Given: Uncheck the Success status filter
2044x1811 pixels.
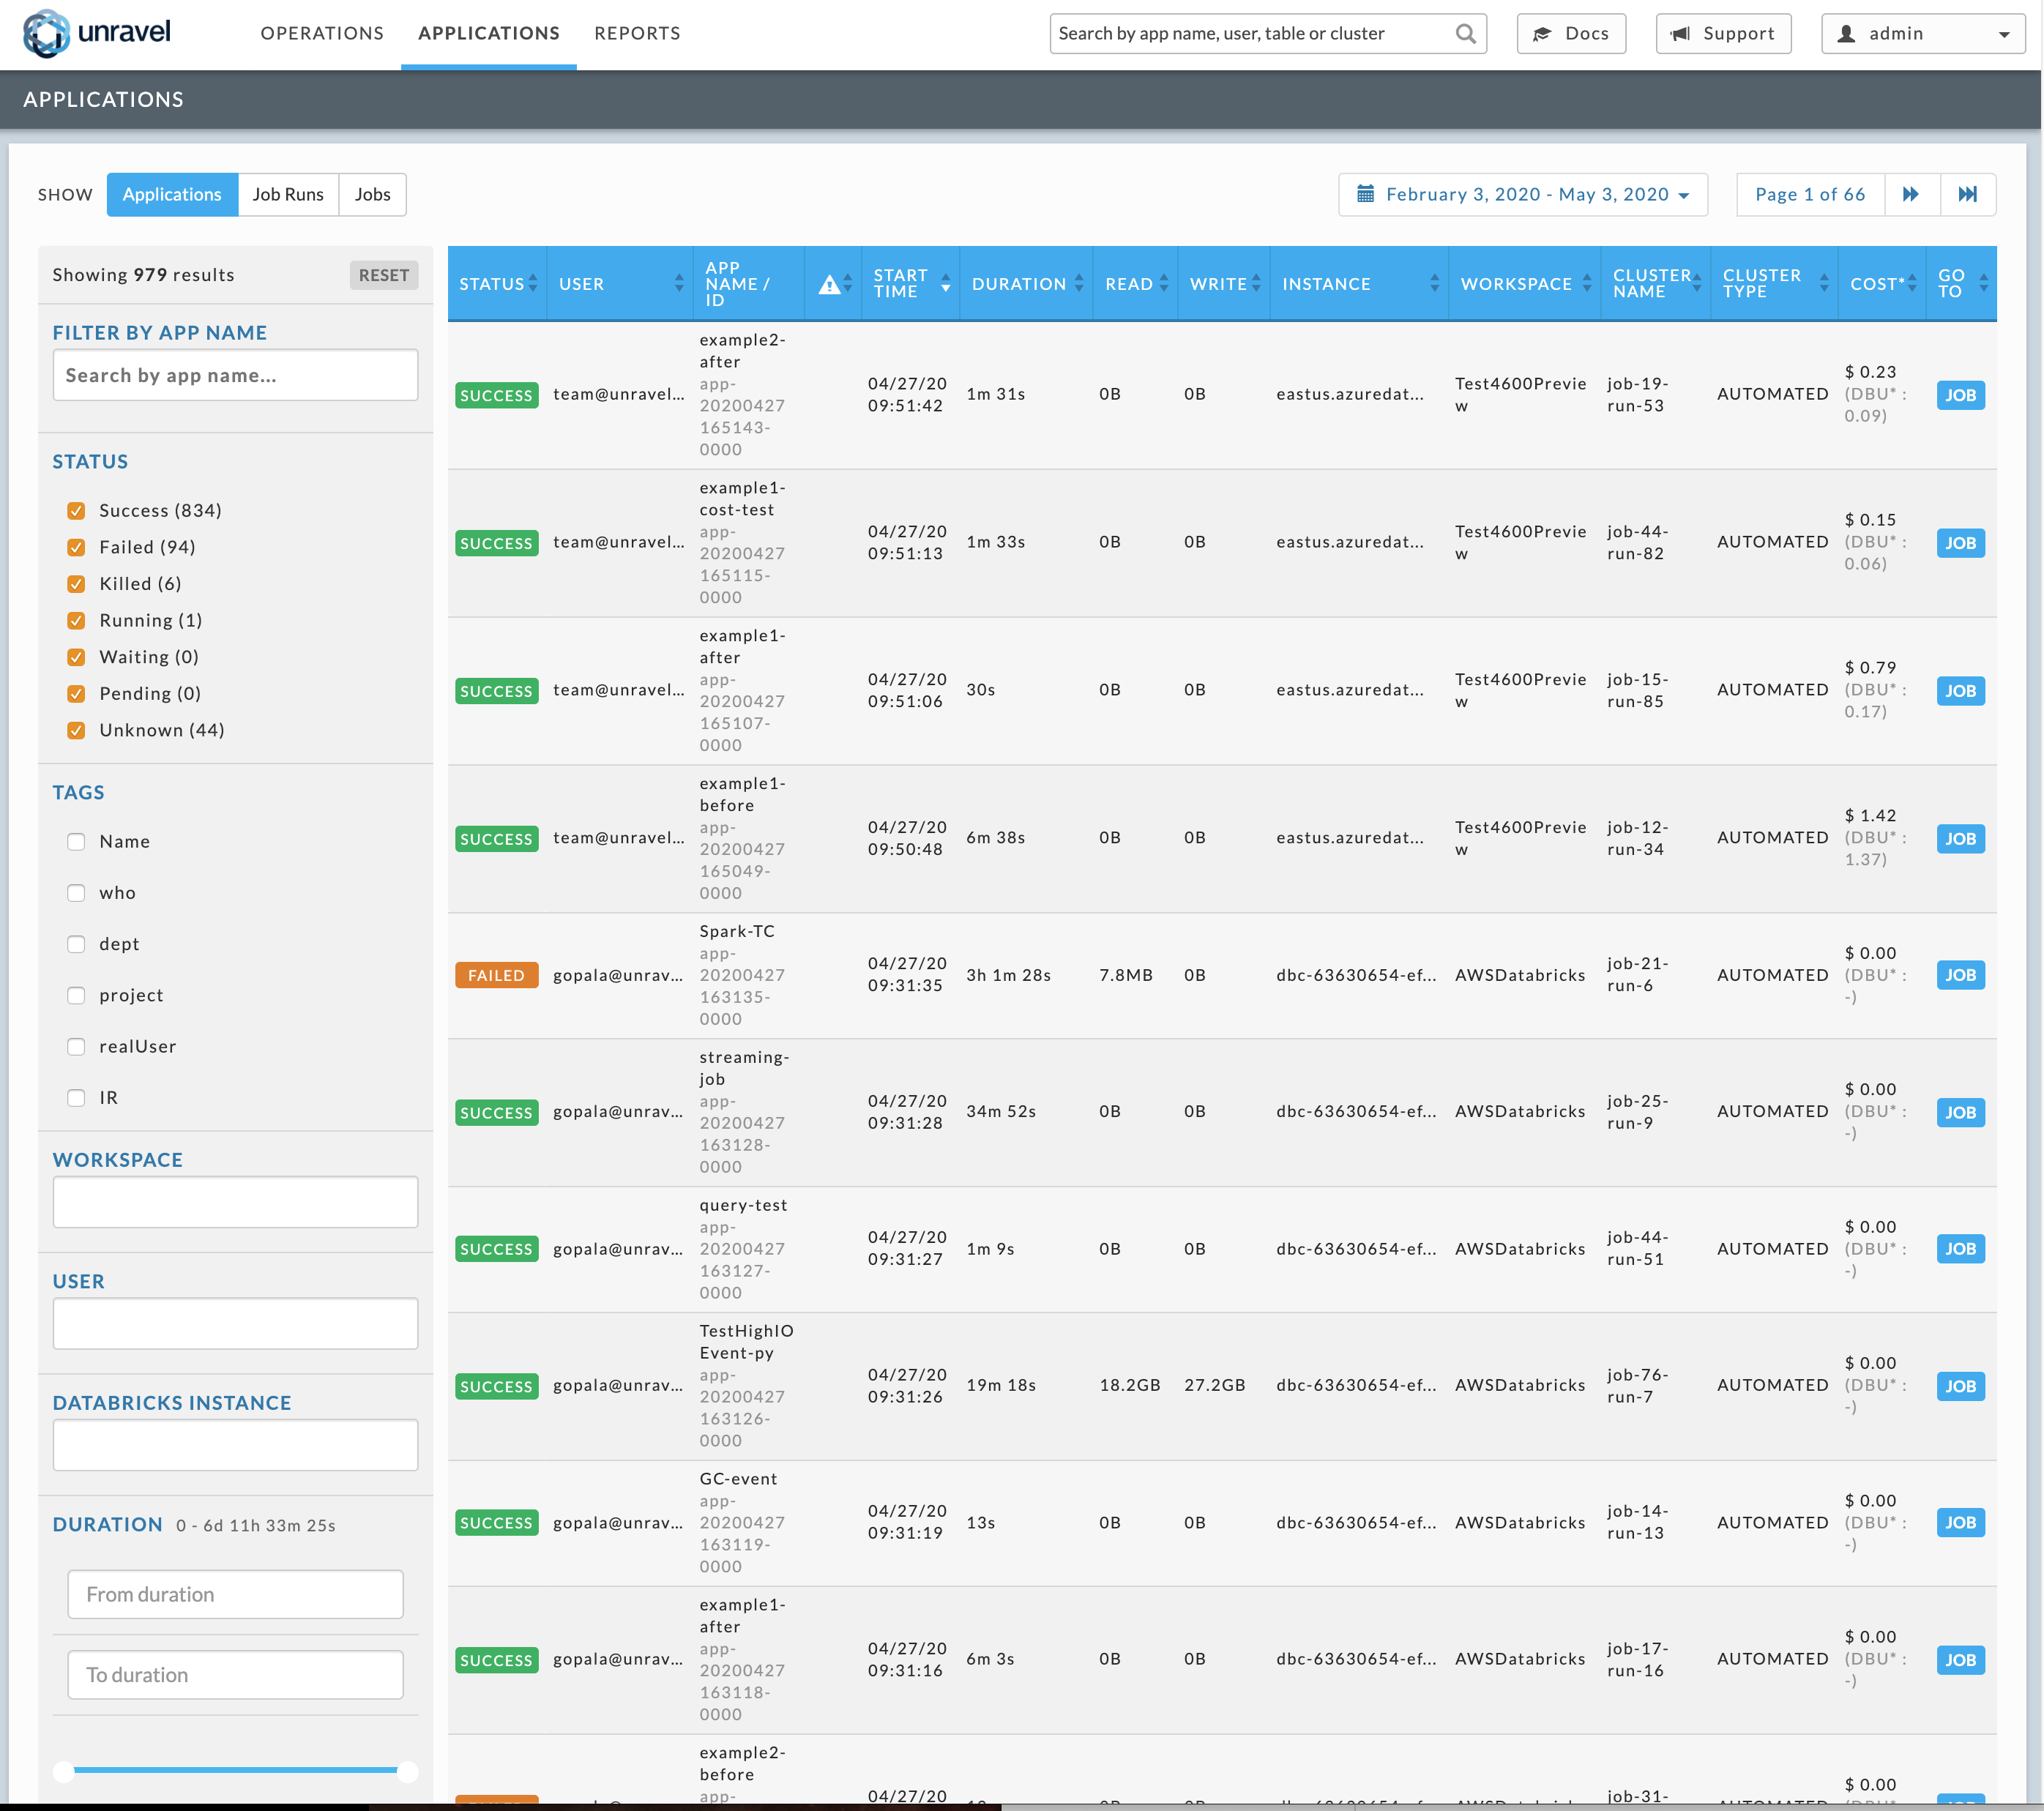Looking at the screenshot, I should [x=76, y=511].
